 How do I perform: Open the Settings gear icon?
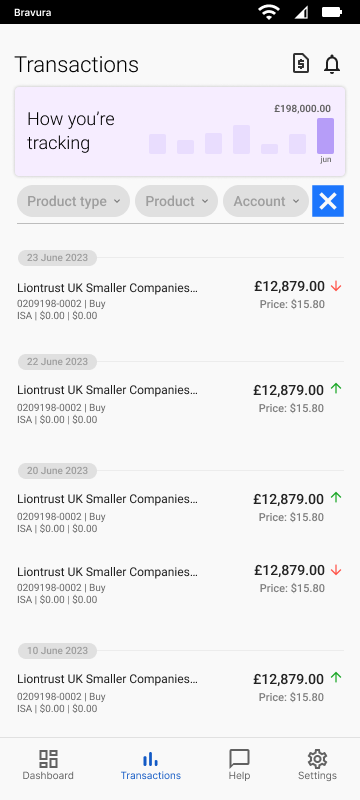(x=317, y=759)
